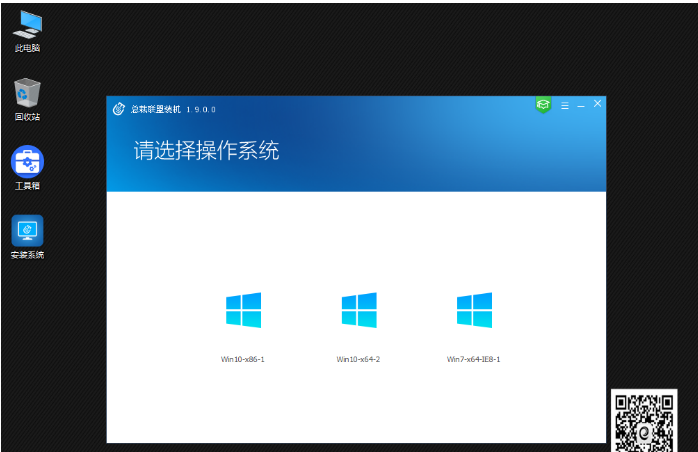Click the QR code image
This screenshot has width=698, height=452.
pyautogui.click(x=644, y=421)
